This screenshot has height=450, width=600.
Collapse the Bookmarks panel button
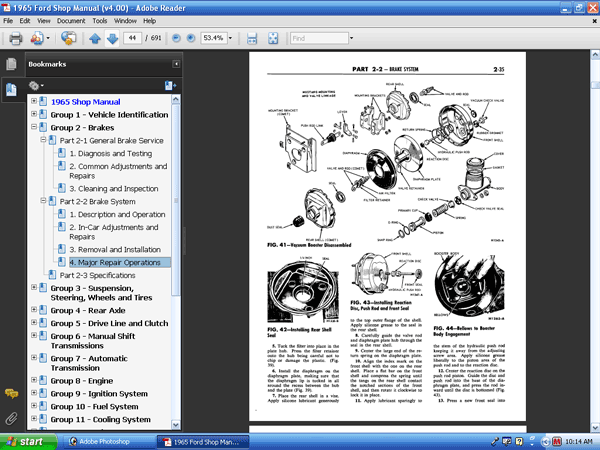click(176, 64)
